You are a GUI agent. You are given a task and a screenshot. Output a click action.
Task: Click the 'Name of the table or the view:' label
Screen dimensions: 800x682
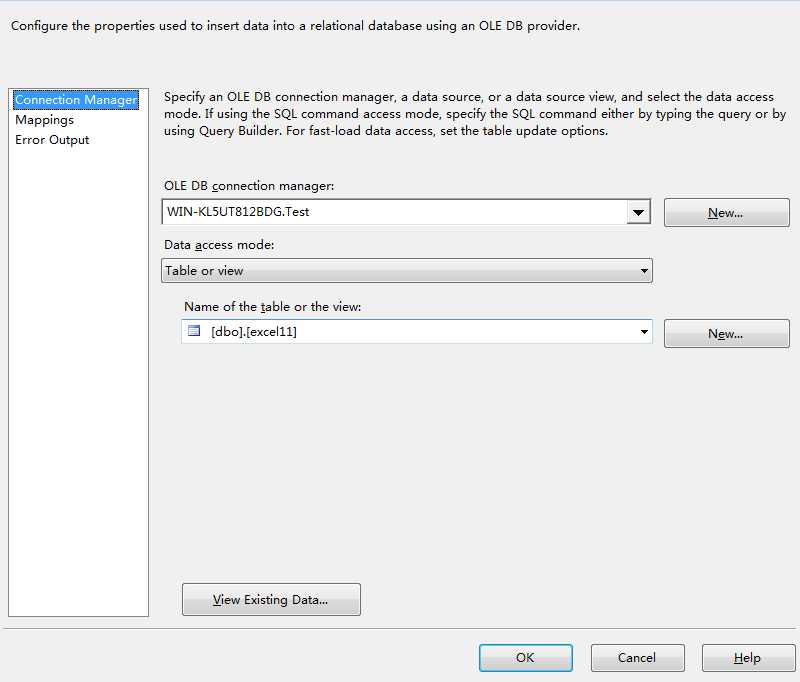point(272,307)
